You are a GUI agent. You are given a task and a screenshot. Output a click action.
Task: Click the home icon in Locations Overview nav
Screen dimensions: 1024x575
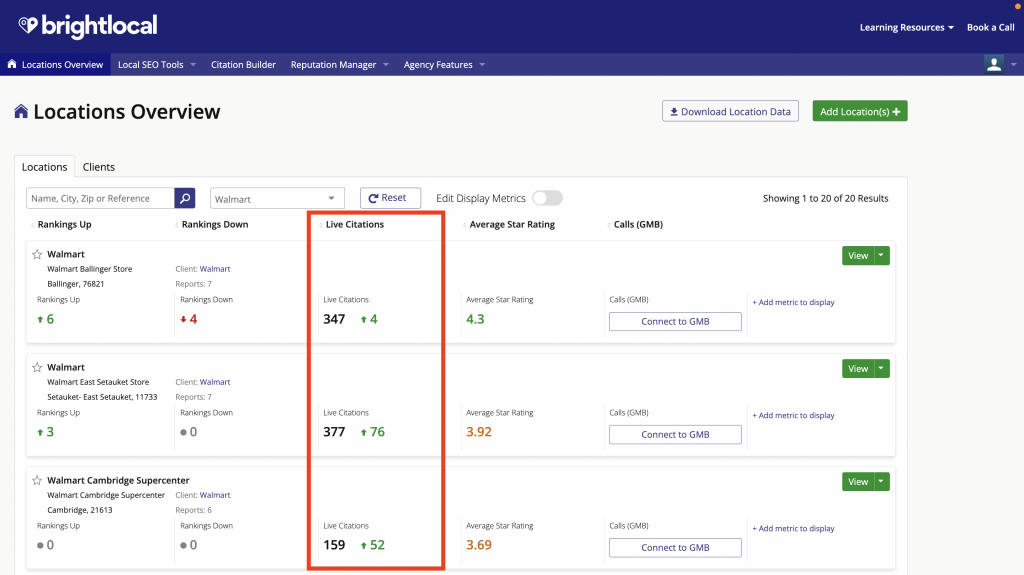(12, 65)
